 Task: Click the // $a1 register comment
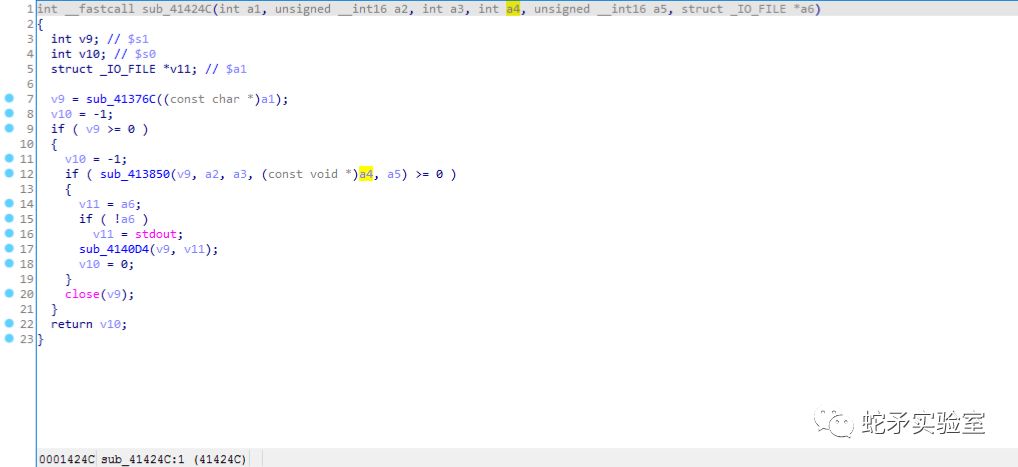227,69
